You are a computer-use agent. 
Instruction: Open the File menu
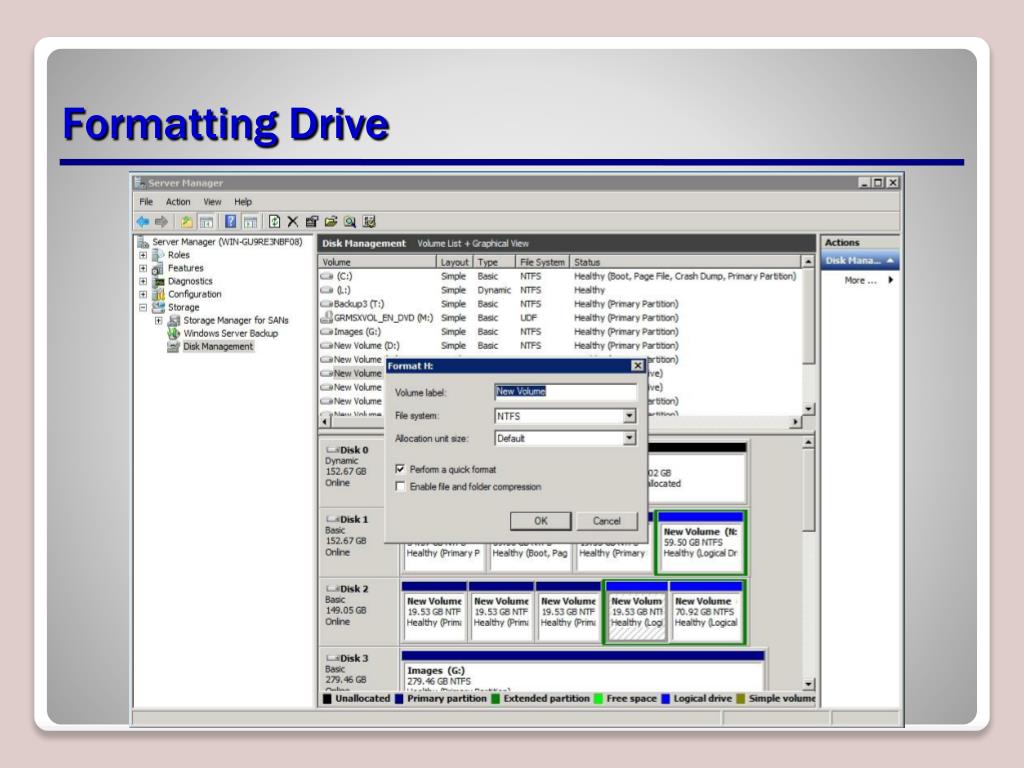tap(146, 202)
